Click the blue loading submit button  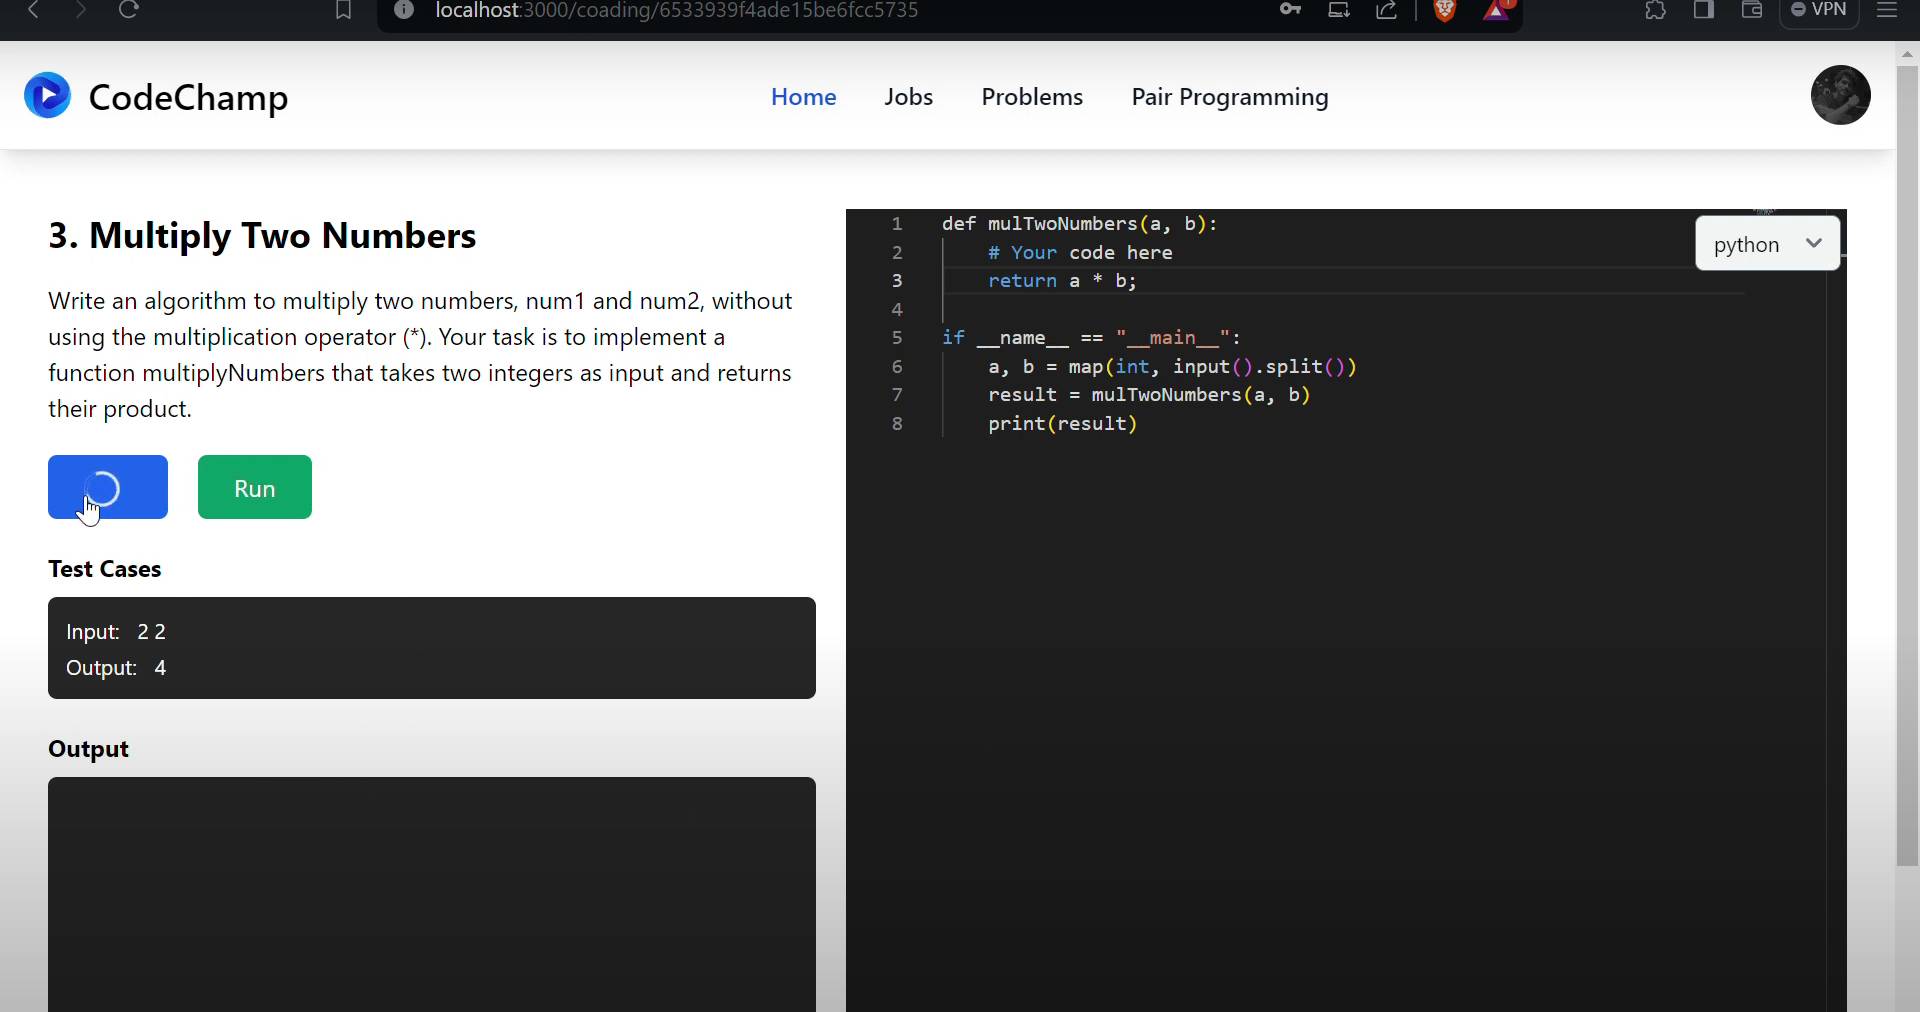pos(108,487)
